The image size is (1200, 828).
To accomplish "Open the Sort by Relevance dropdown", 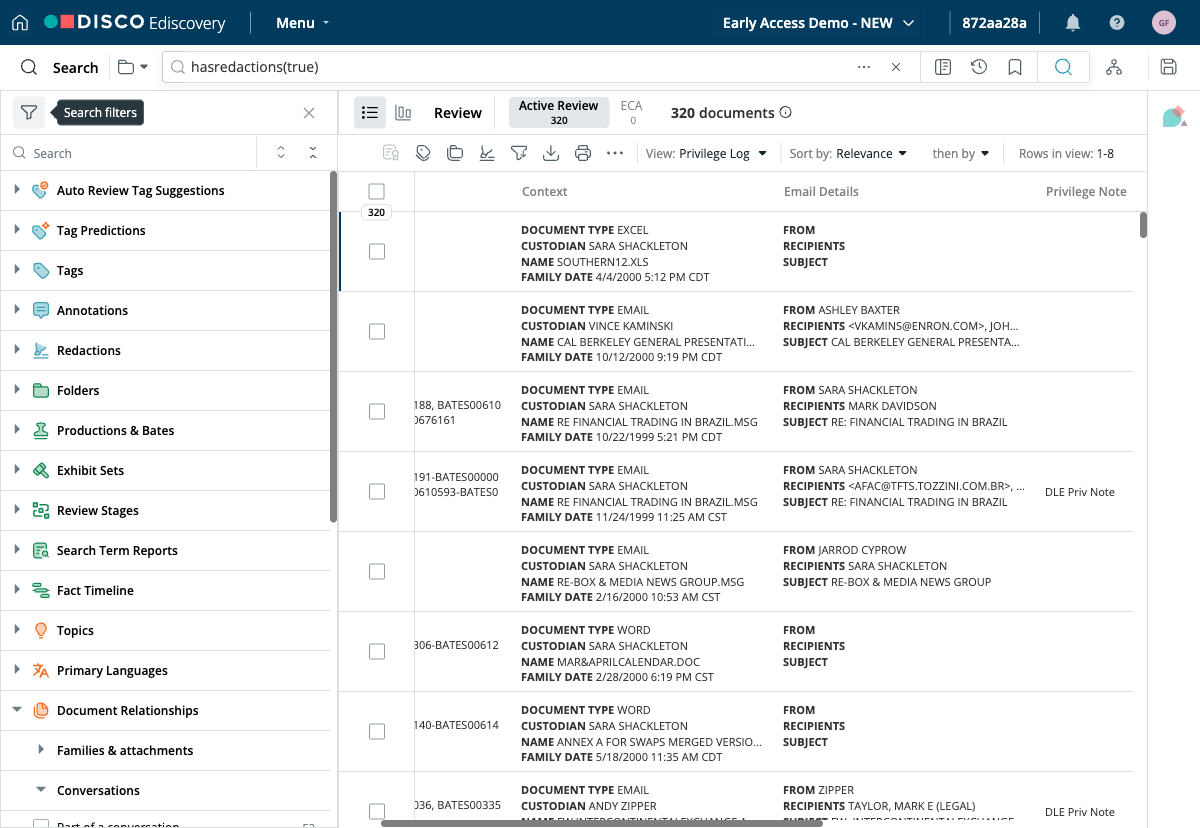I will 848,153.
